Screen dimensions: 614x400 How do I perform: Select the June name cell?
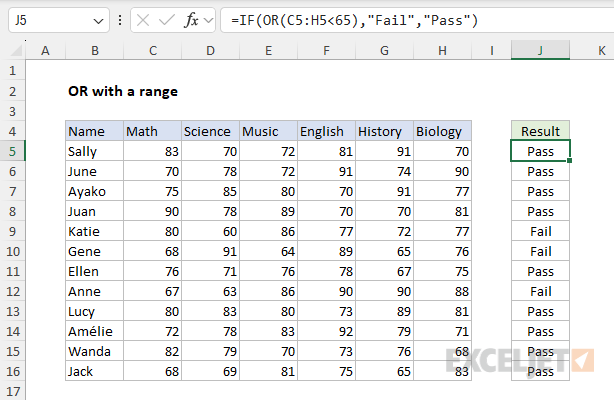tap(94, 171)
